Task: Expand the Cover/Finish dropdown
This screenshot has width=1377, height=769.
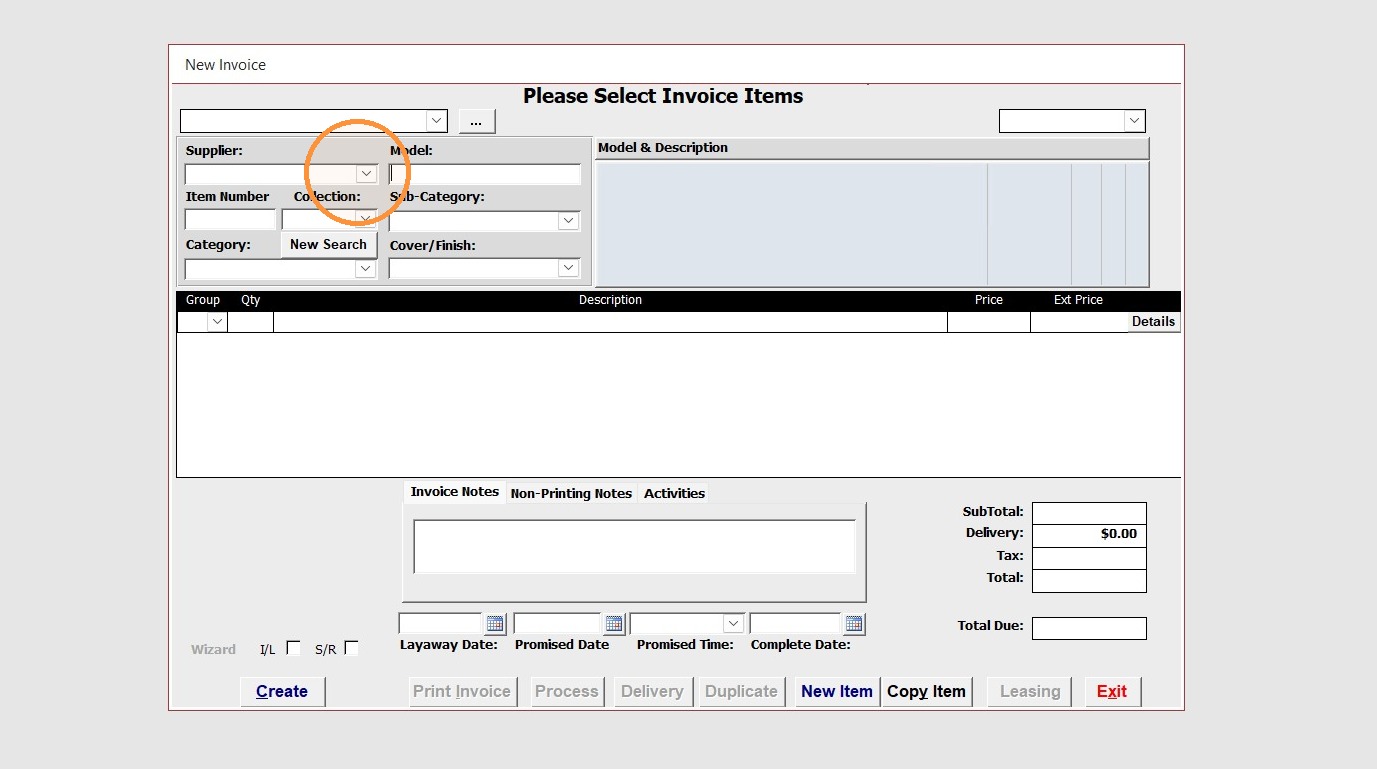Action: (569, 268)
